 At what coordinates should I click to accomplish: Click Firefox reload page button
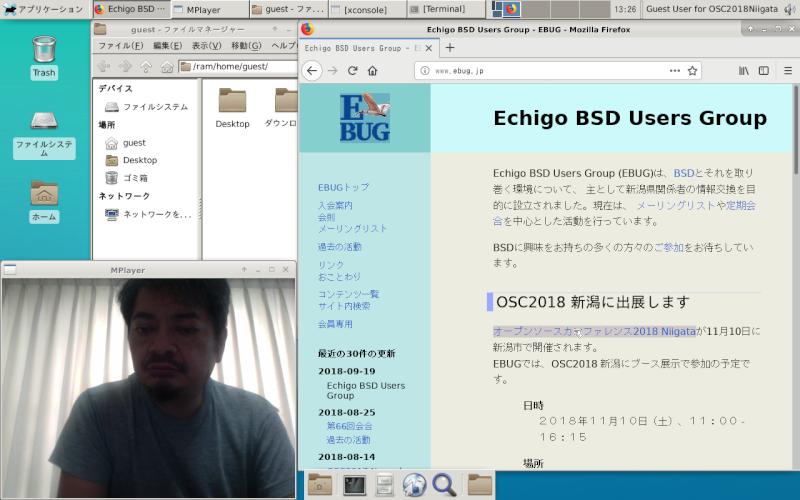point(352,71)
